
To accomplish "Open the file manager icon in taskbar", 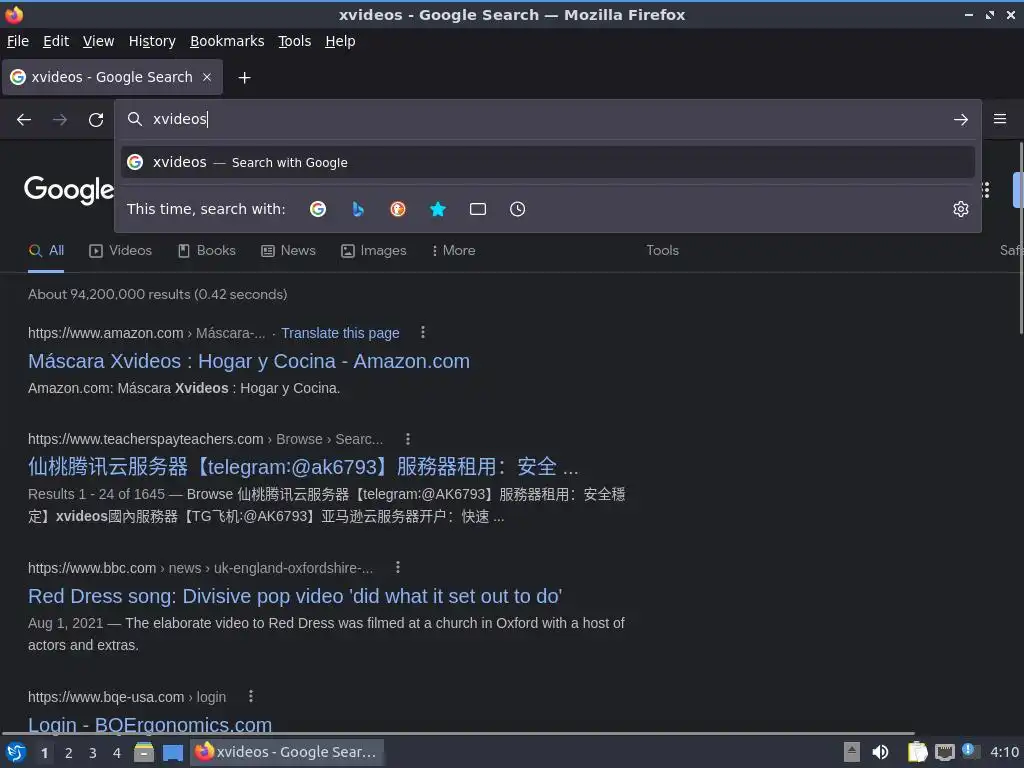I will click(x=144, y=752).
